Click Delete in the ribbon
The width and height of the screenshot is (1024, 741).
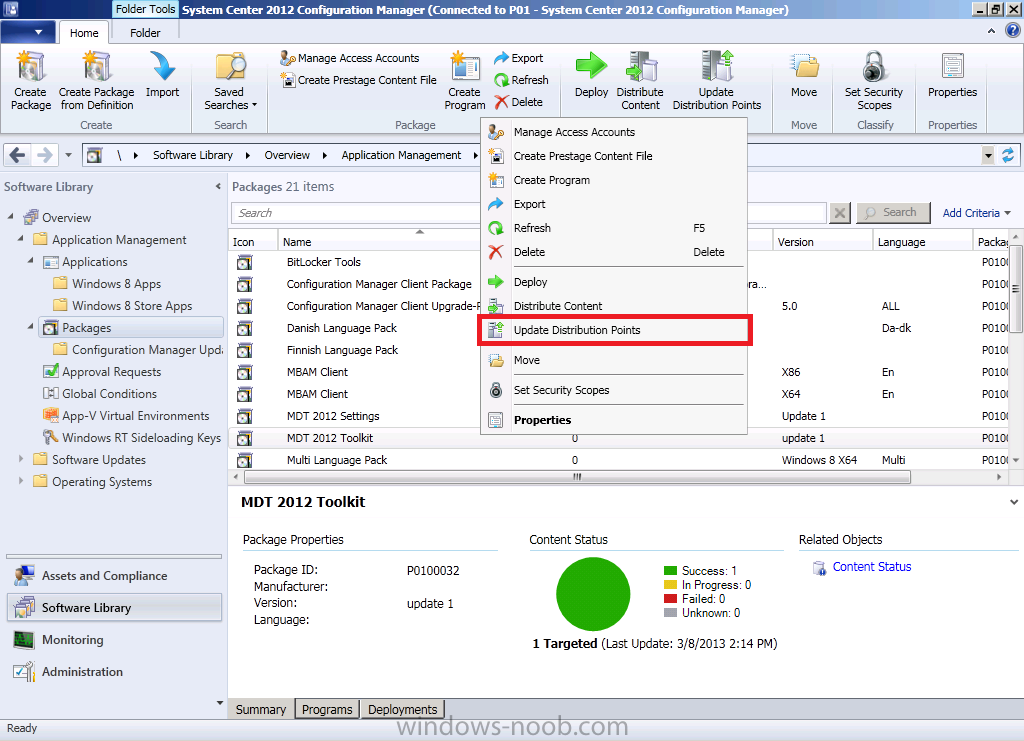(519, 102)
